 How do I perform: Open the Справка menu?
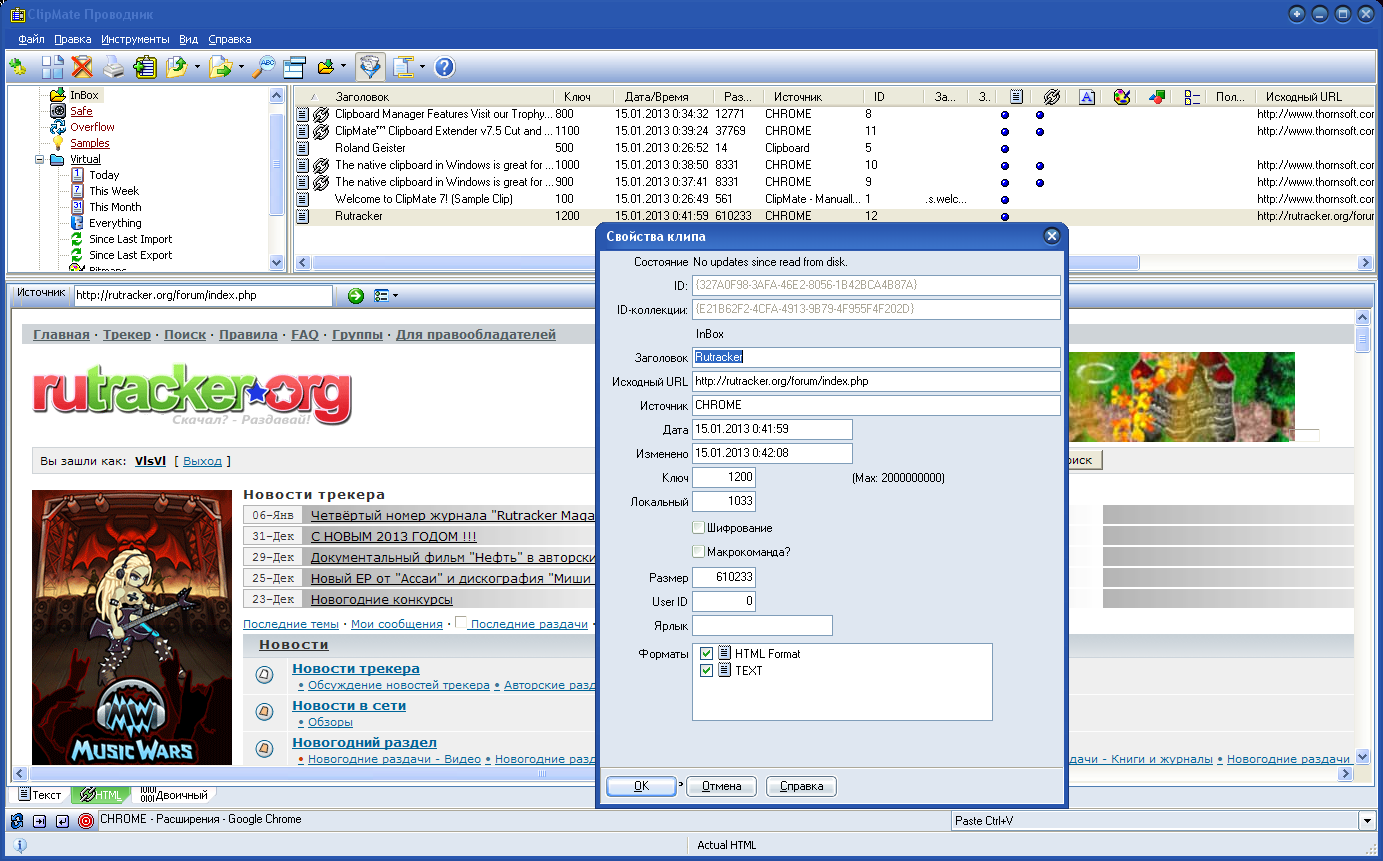pyautogui.click(x=230, y=39)
